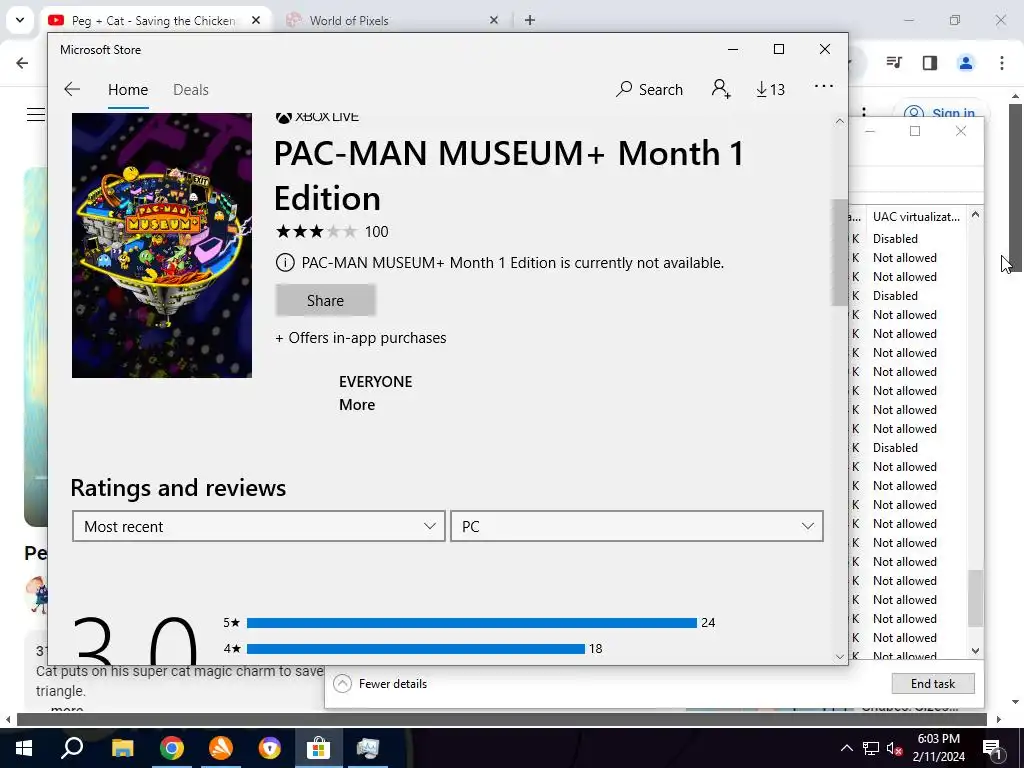The height and width of the screenshot is (768, 1024).
Task: Click the muted volume icon in tray
Action: (895, 748)
